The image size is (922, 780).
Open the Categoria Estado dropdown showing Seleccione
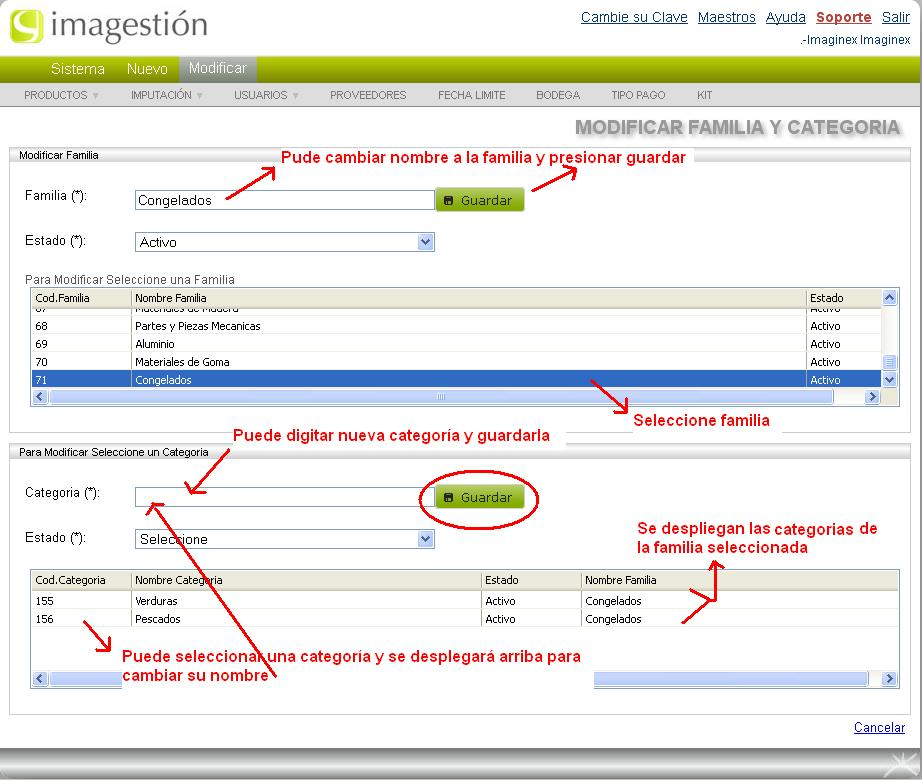pyautogui.click(x=285, y=539)
